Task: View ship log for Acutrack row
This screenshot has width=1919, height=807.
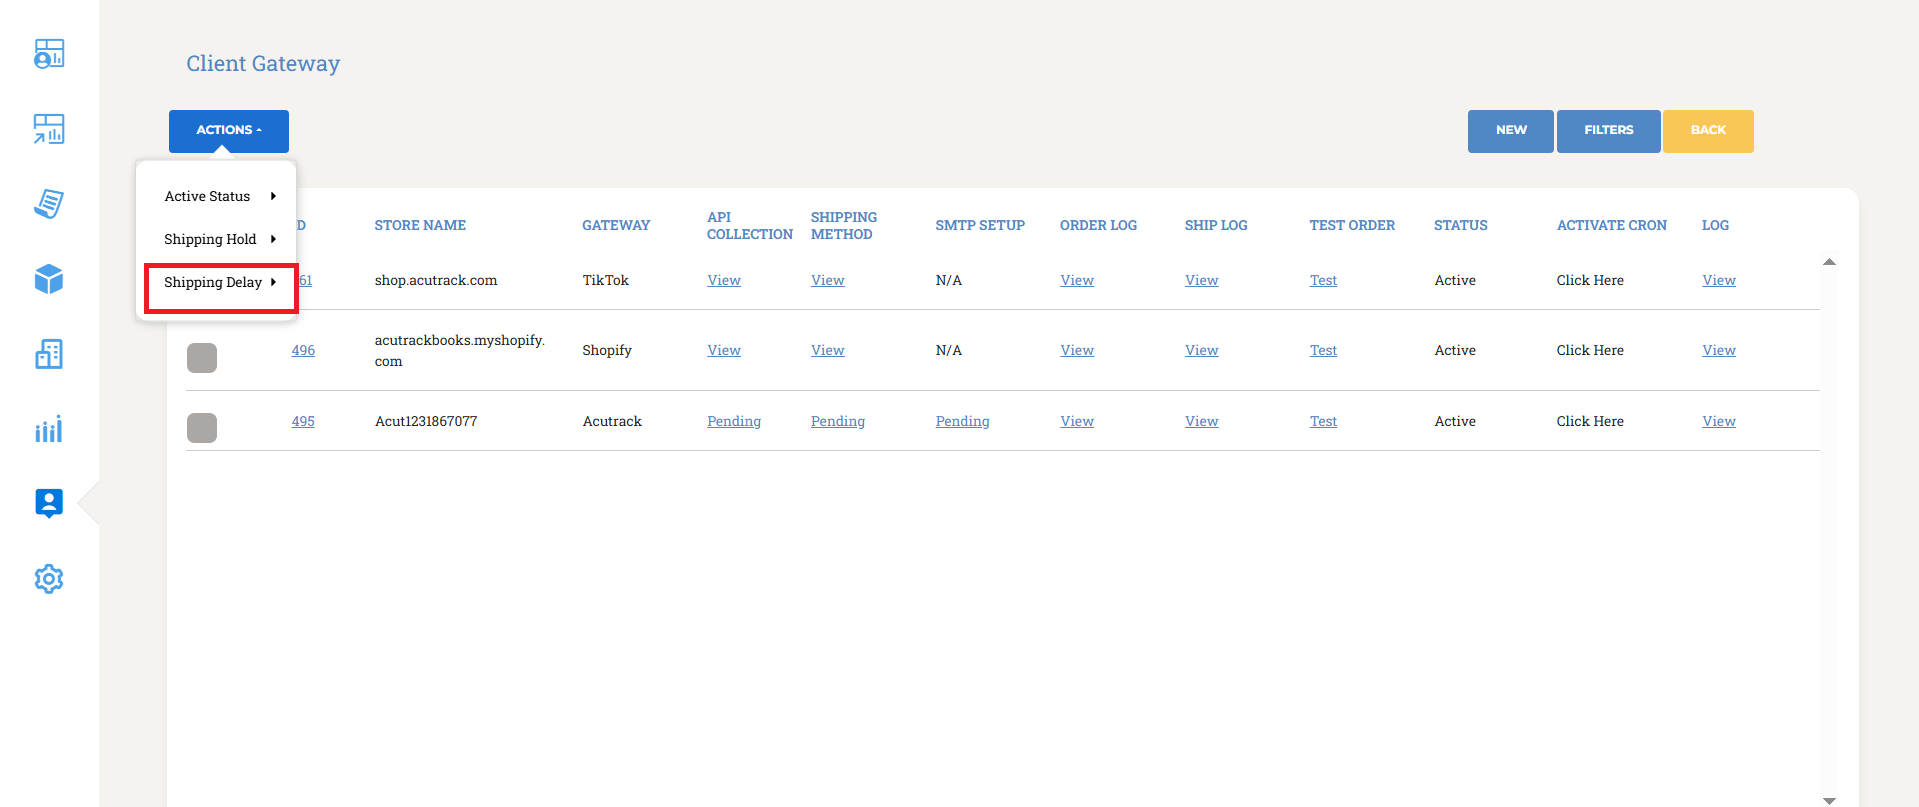Action: [x=1202, y=421]
